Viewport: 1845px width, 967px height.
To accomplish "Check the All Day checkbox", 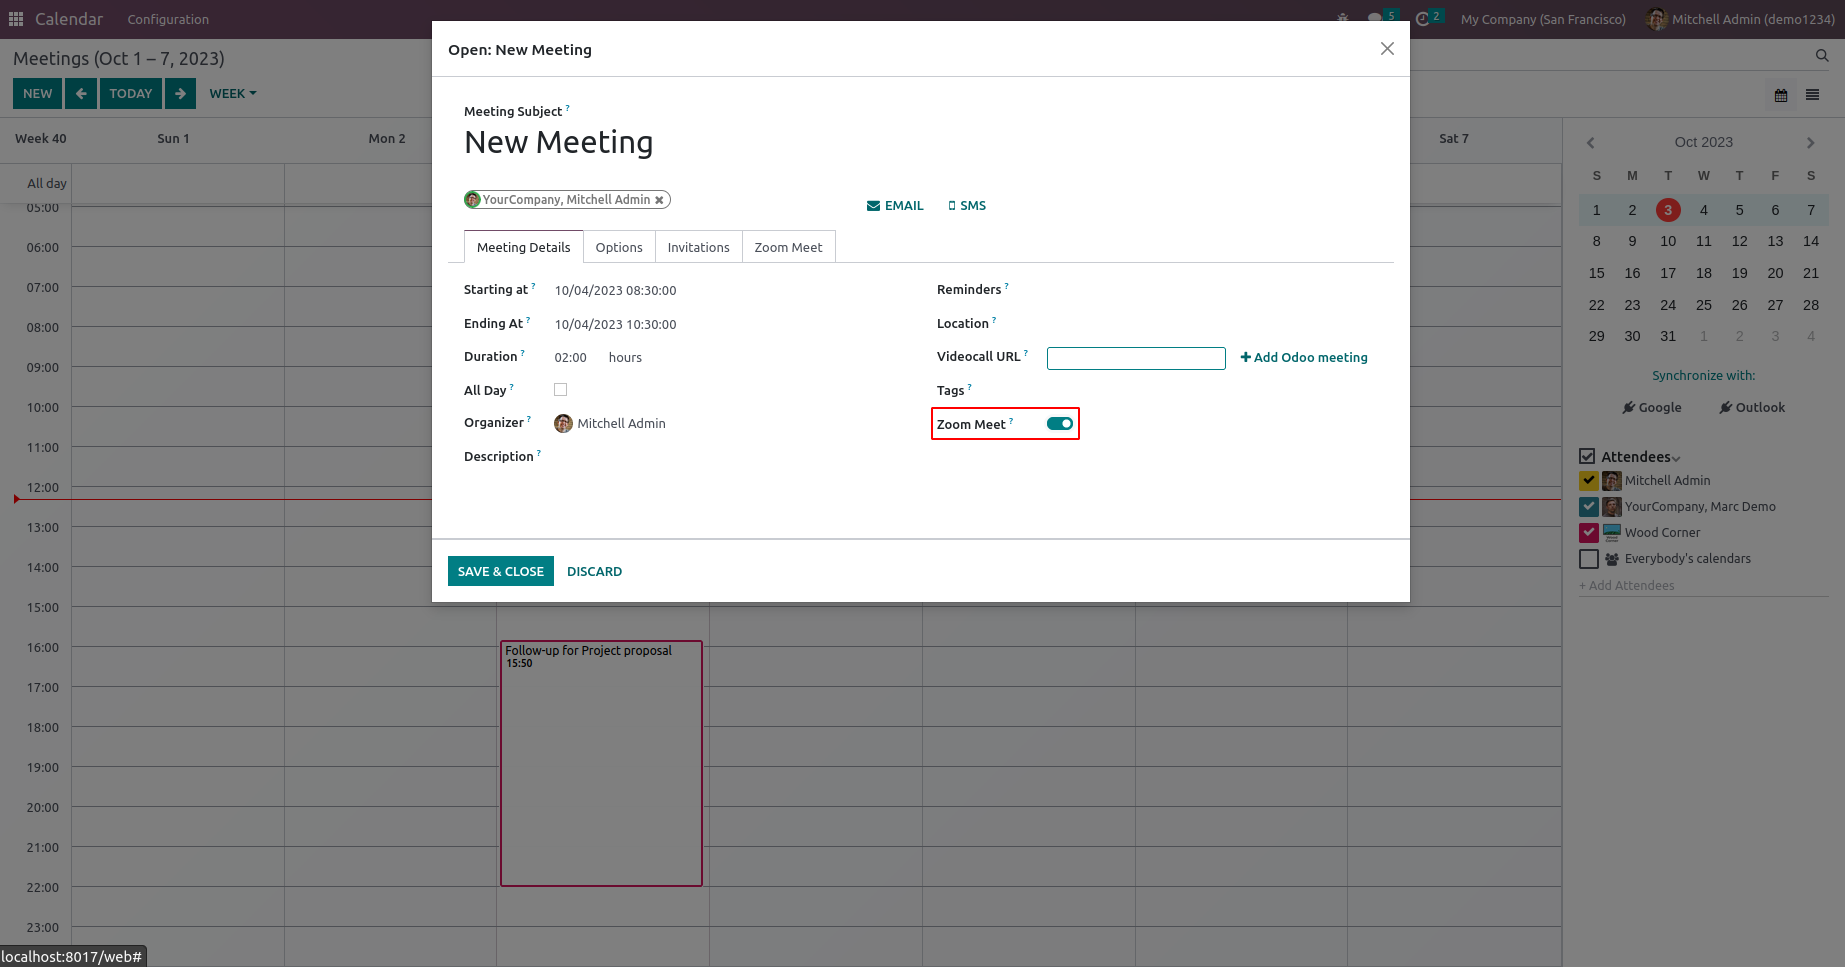I will pos(560,390).
